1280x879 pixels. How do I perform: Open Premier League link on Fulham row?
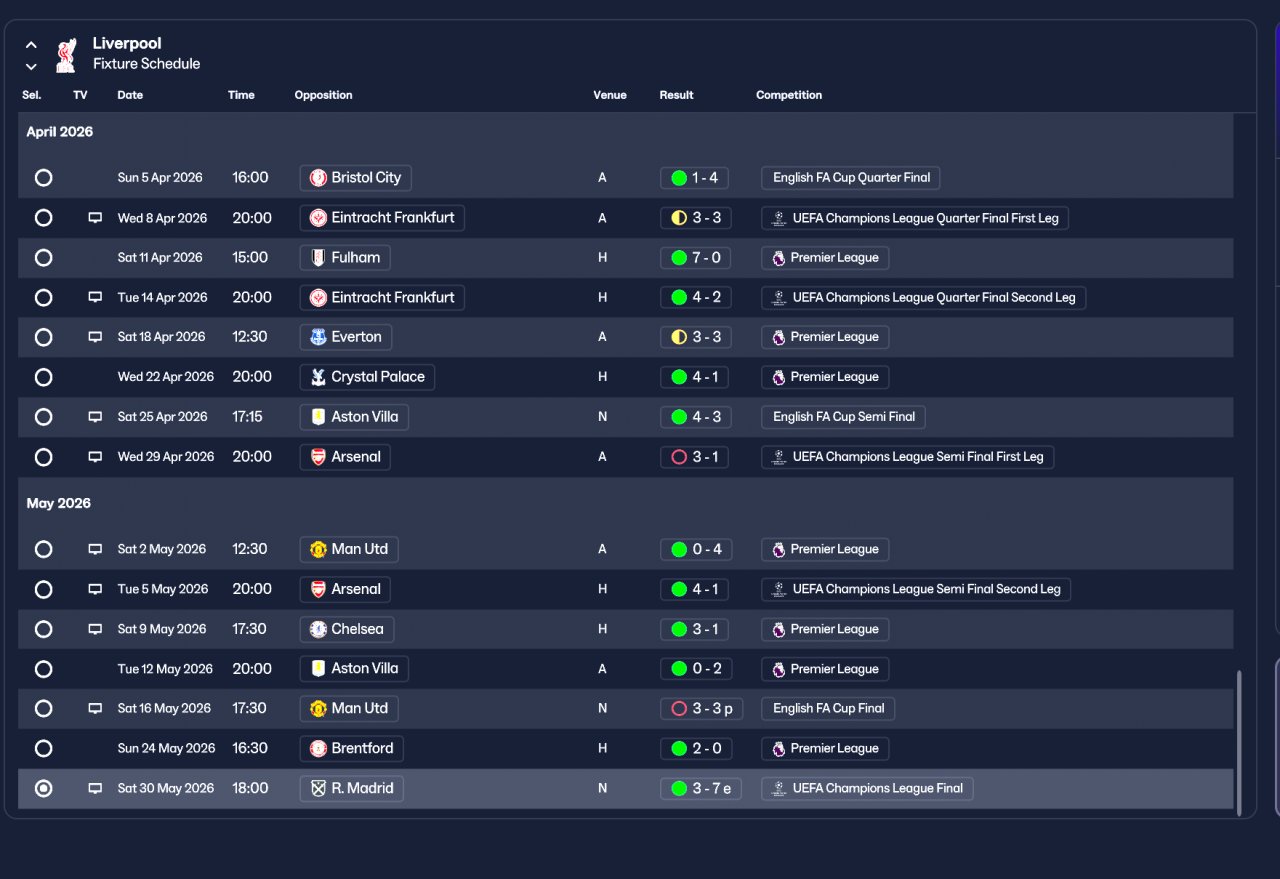coord(825,257)
